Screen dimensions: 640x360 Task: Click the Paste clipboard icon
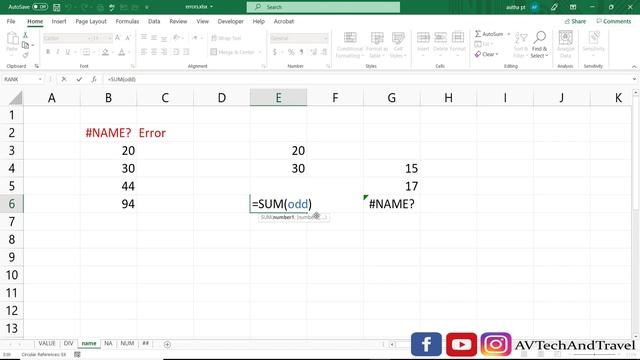(x=12, y=39)
